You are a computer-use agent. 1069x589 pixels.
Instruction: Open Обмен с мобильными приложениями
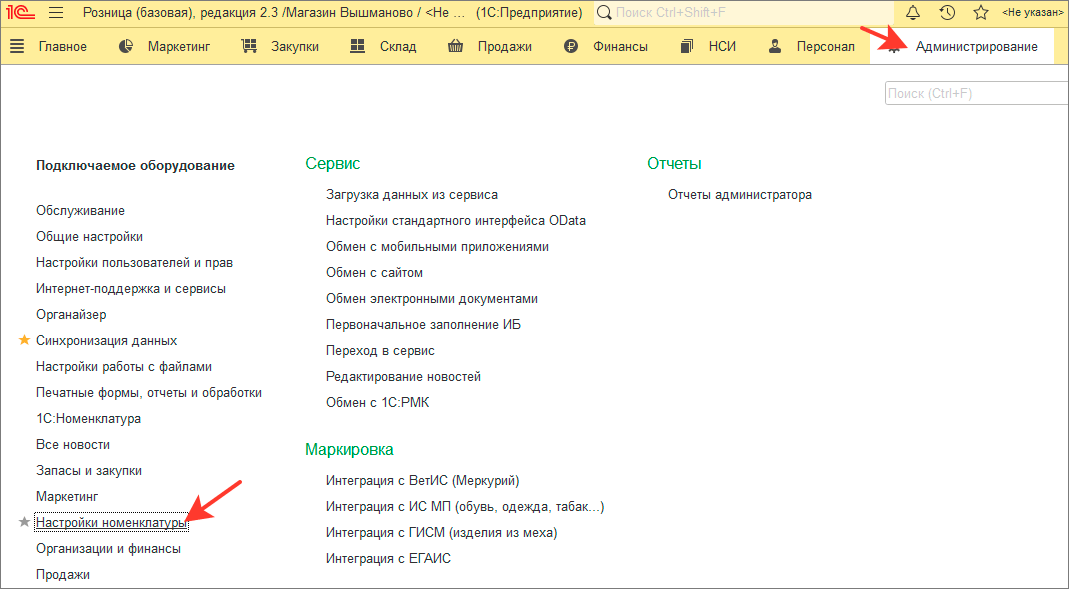tap(437, 246)
